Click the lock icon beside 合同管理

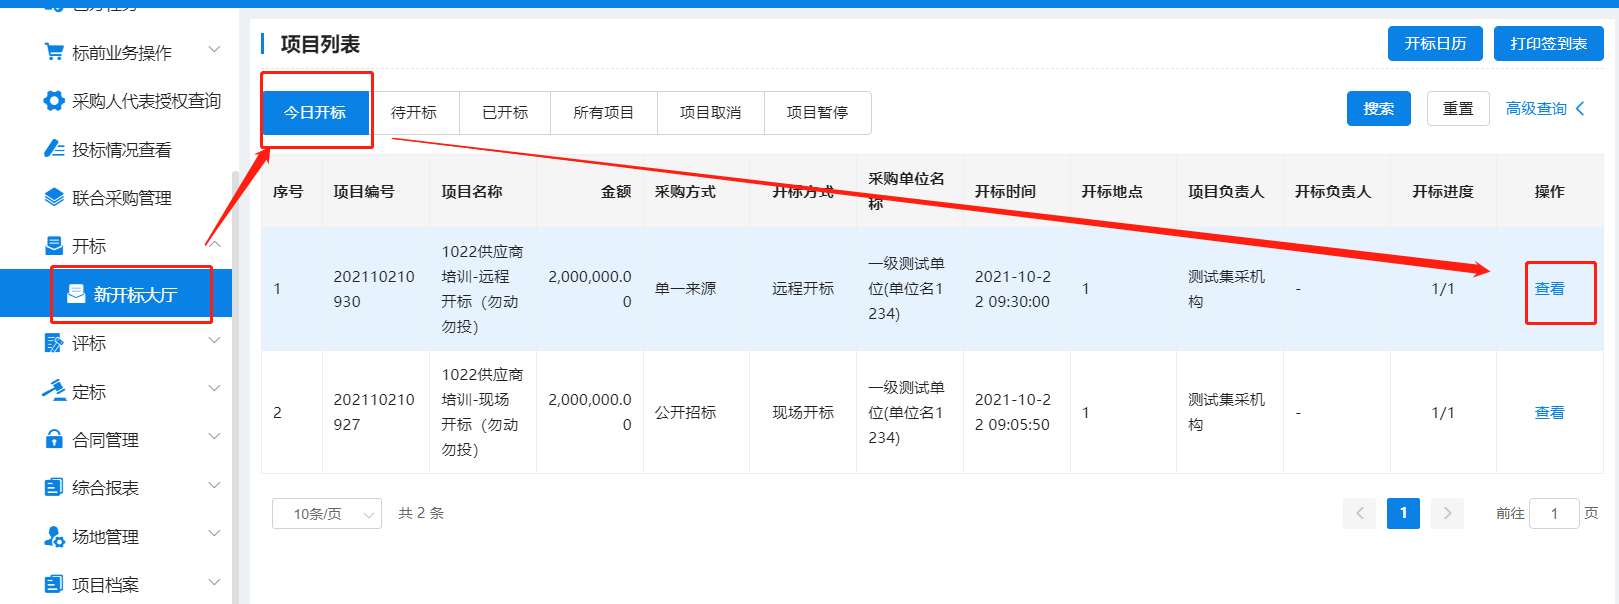pos(54,439)
